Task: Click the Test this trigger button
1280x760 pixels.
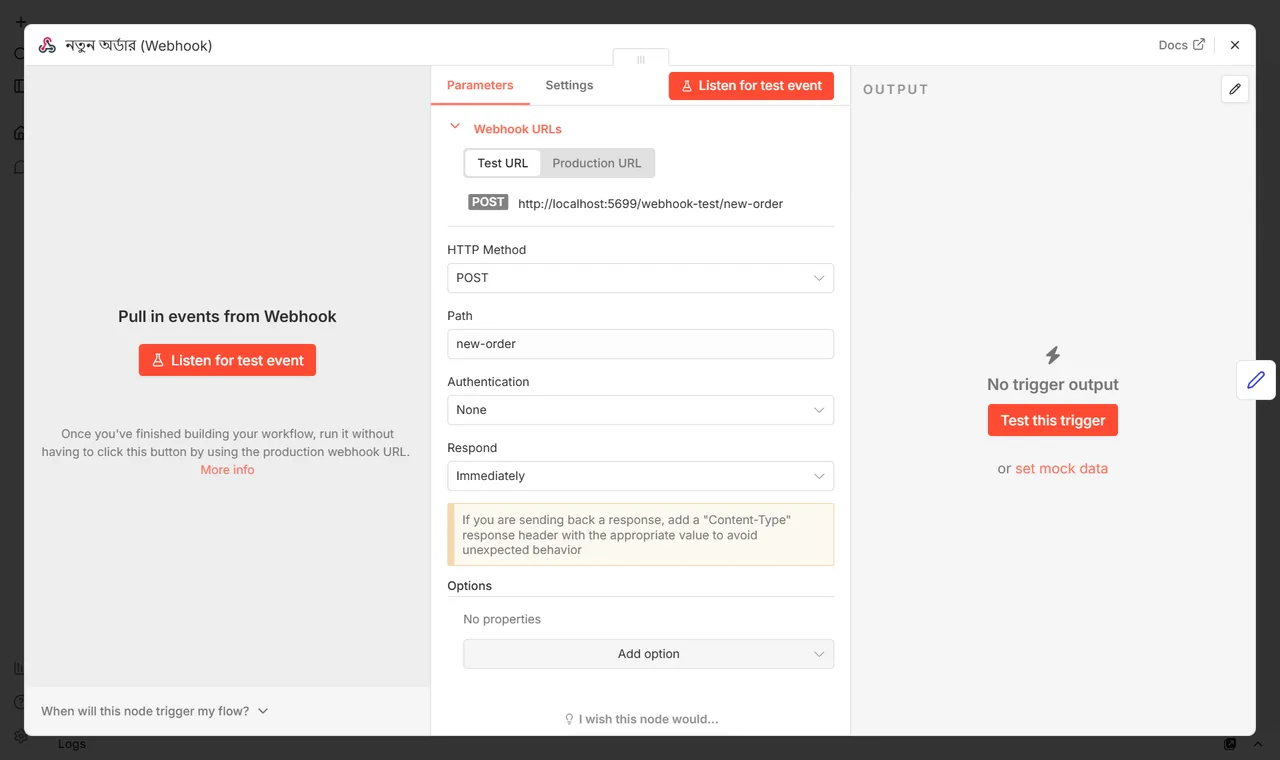Action: (x=1053, y=420)
